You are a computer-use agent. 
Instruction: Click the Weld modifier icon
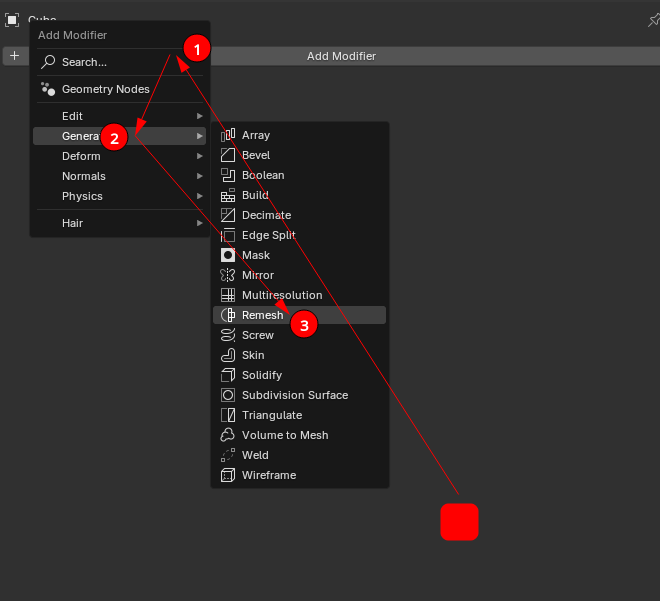228,455
